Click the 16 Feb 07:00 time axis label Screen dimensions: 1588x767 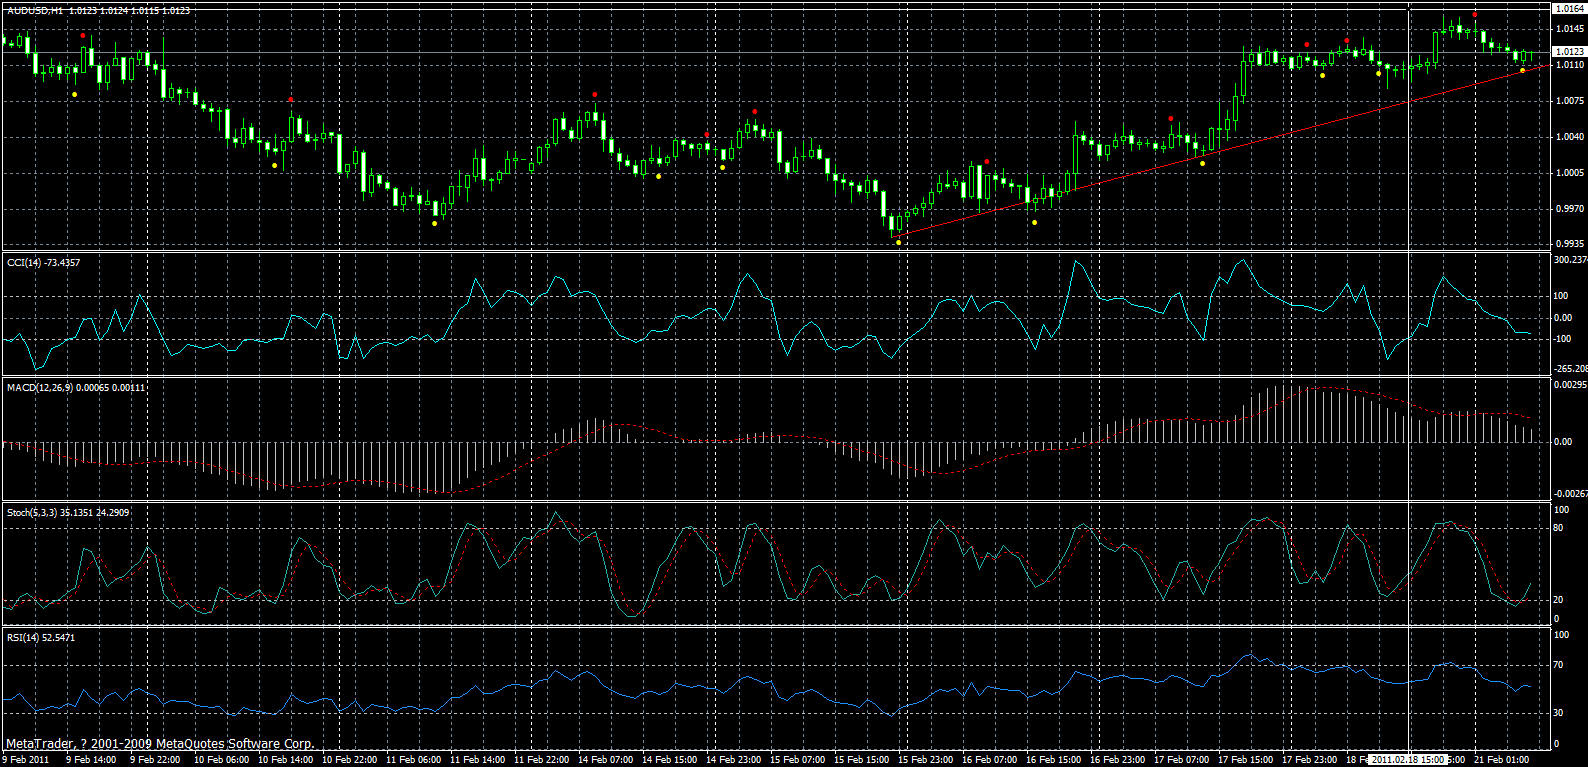click(x=989, y=760)
